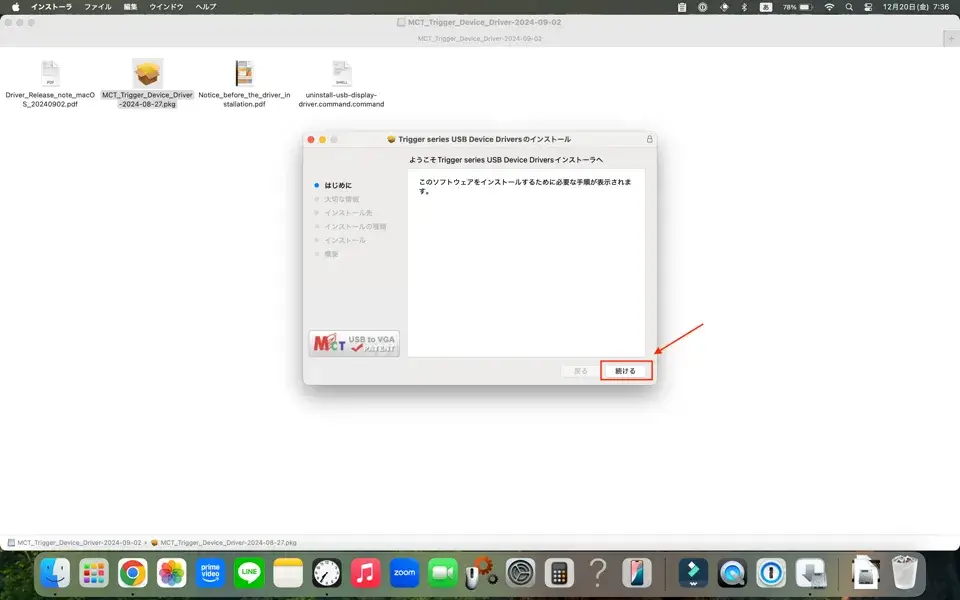
Task: Select the 大切な情報 step in installer sidebar
Action: [342, 199]
